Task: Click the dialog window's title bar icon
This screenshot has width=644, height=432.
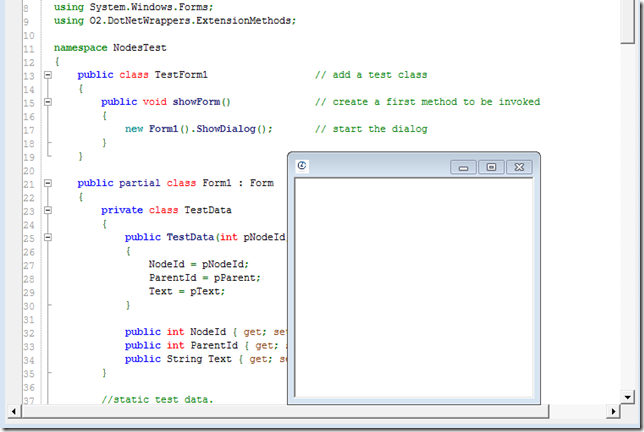Action: [x=302, y=165]
